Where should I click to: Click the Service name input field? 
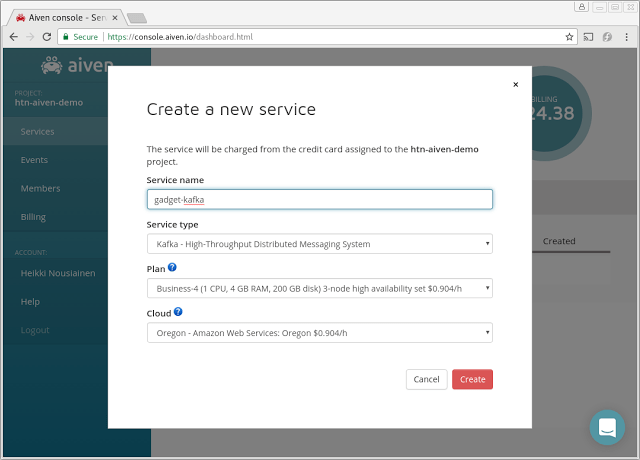tap(320, 199)
